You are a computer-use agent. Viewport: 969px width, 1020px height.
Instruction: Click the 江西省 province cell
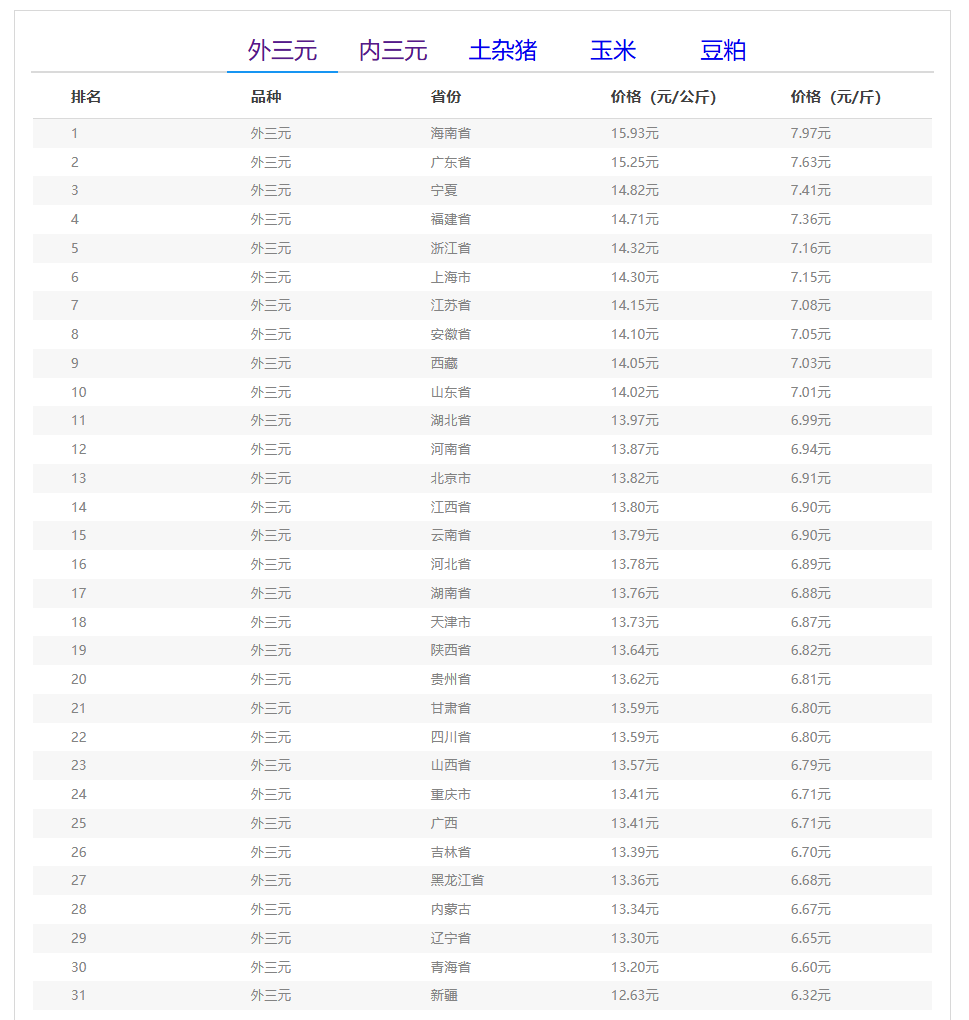point(450,507)
